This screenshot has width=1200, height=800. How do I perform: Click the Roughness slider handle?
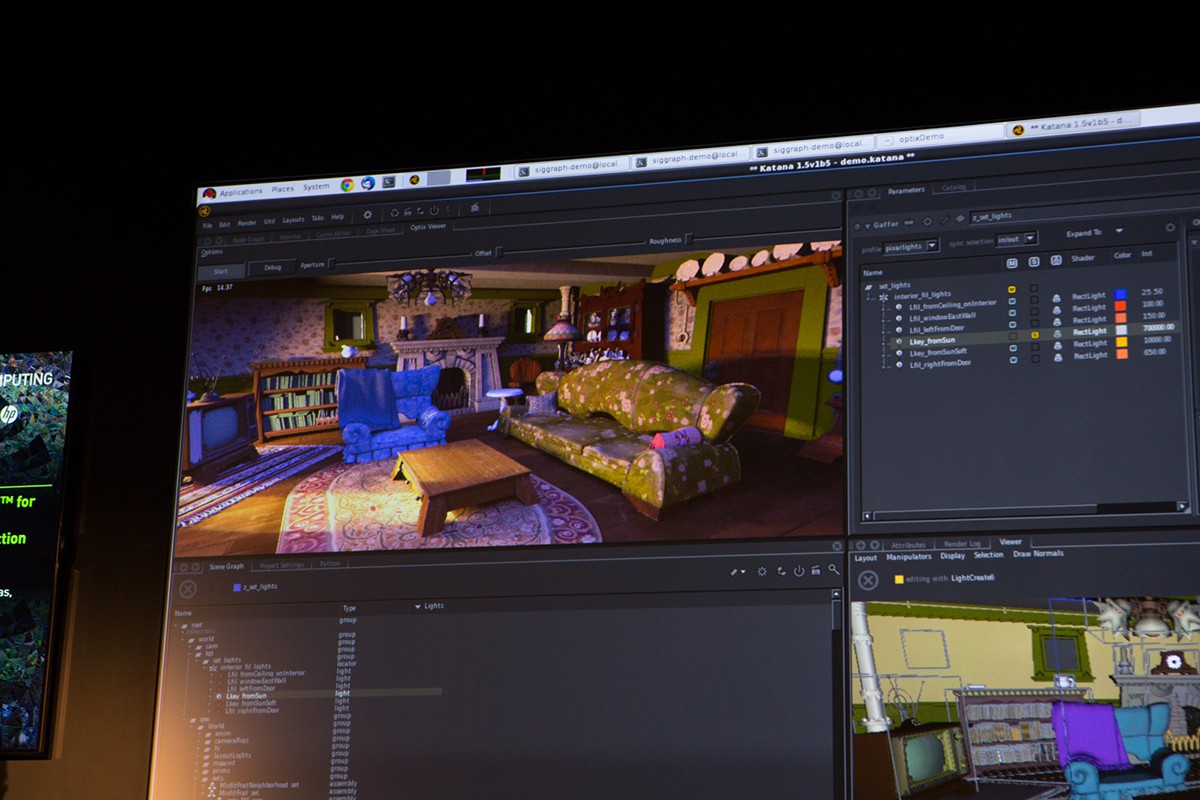pos(687,239)
